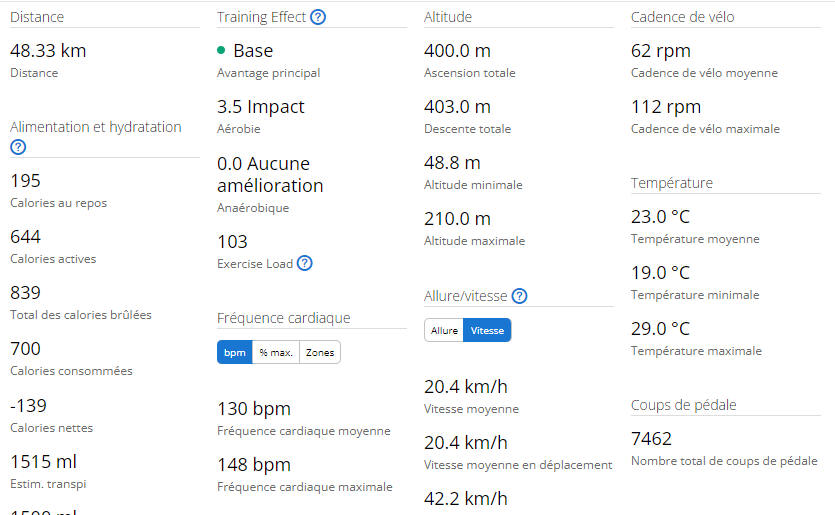835x515 pixels.
Task: Show heart rate Zones view
Action: tap(320, 353)
